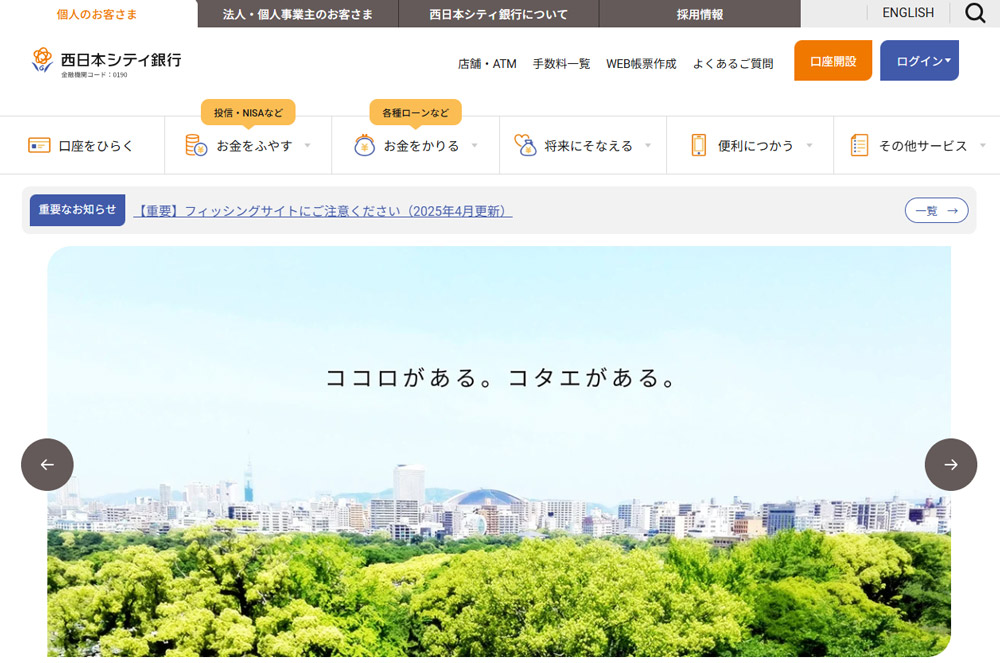Expand the お金をふやす menu arrow
This screenshot has width=1000, height=663.
pyautogui.click(x=307, y=145)
